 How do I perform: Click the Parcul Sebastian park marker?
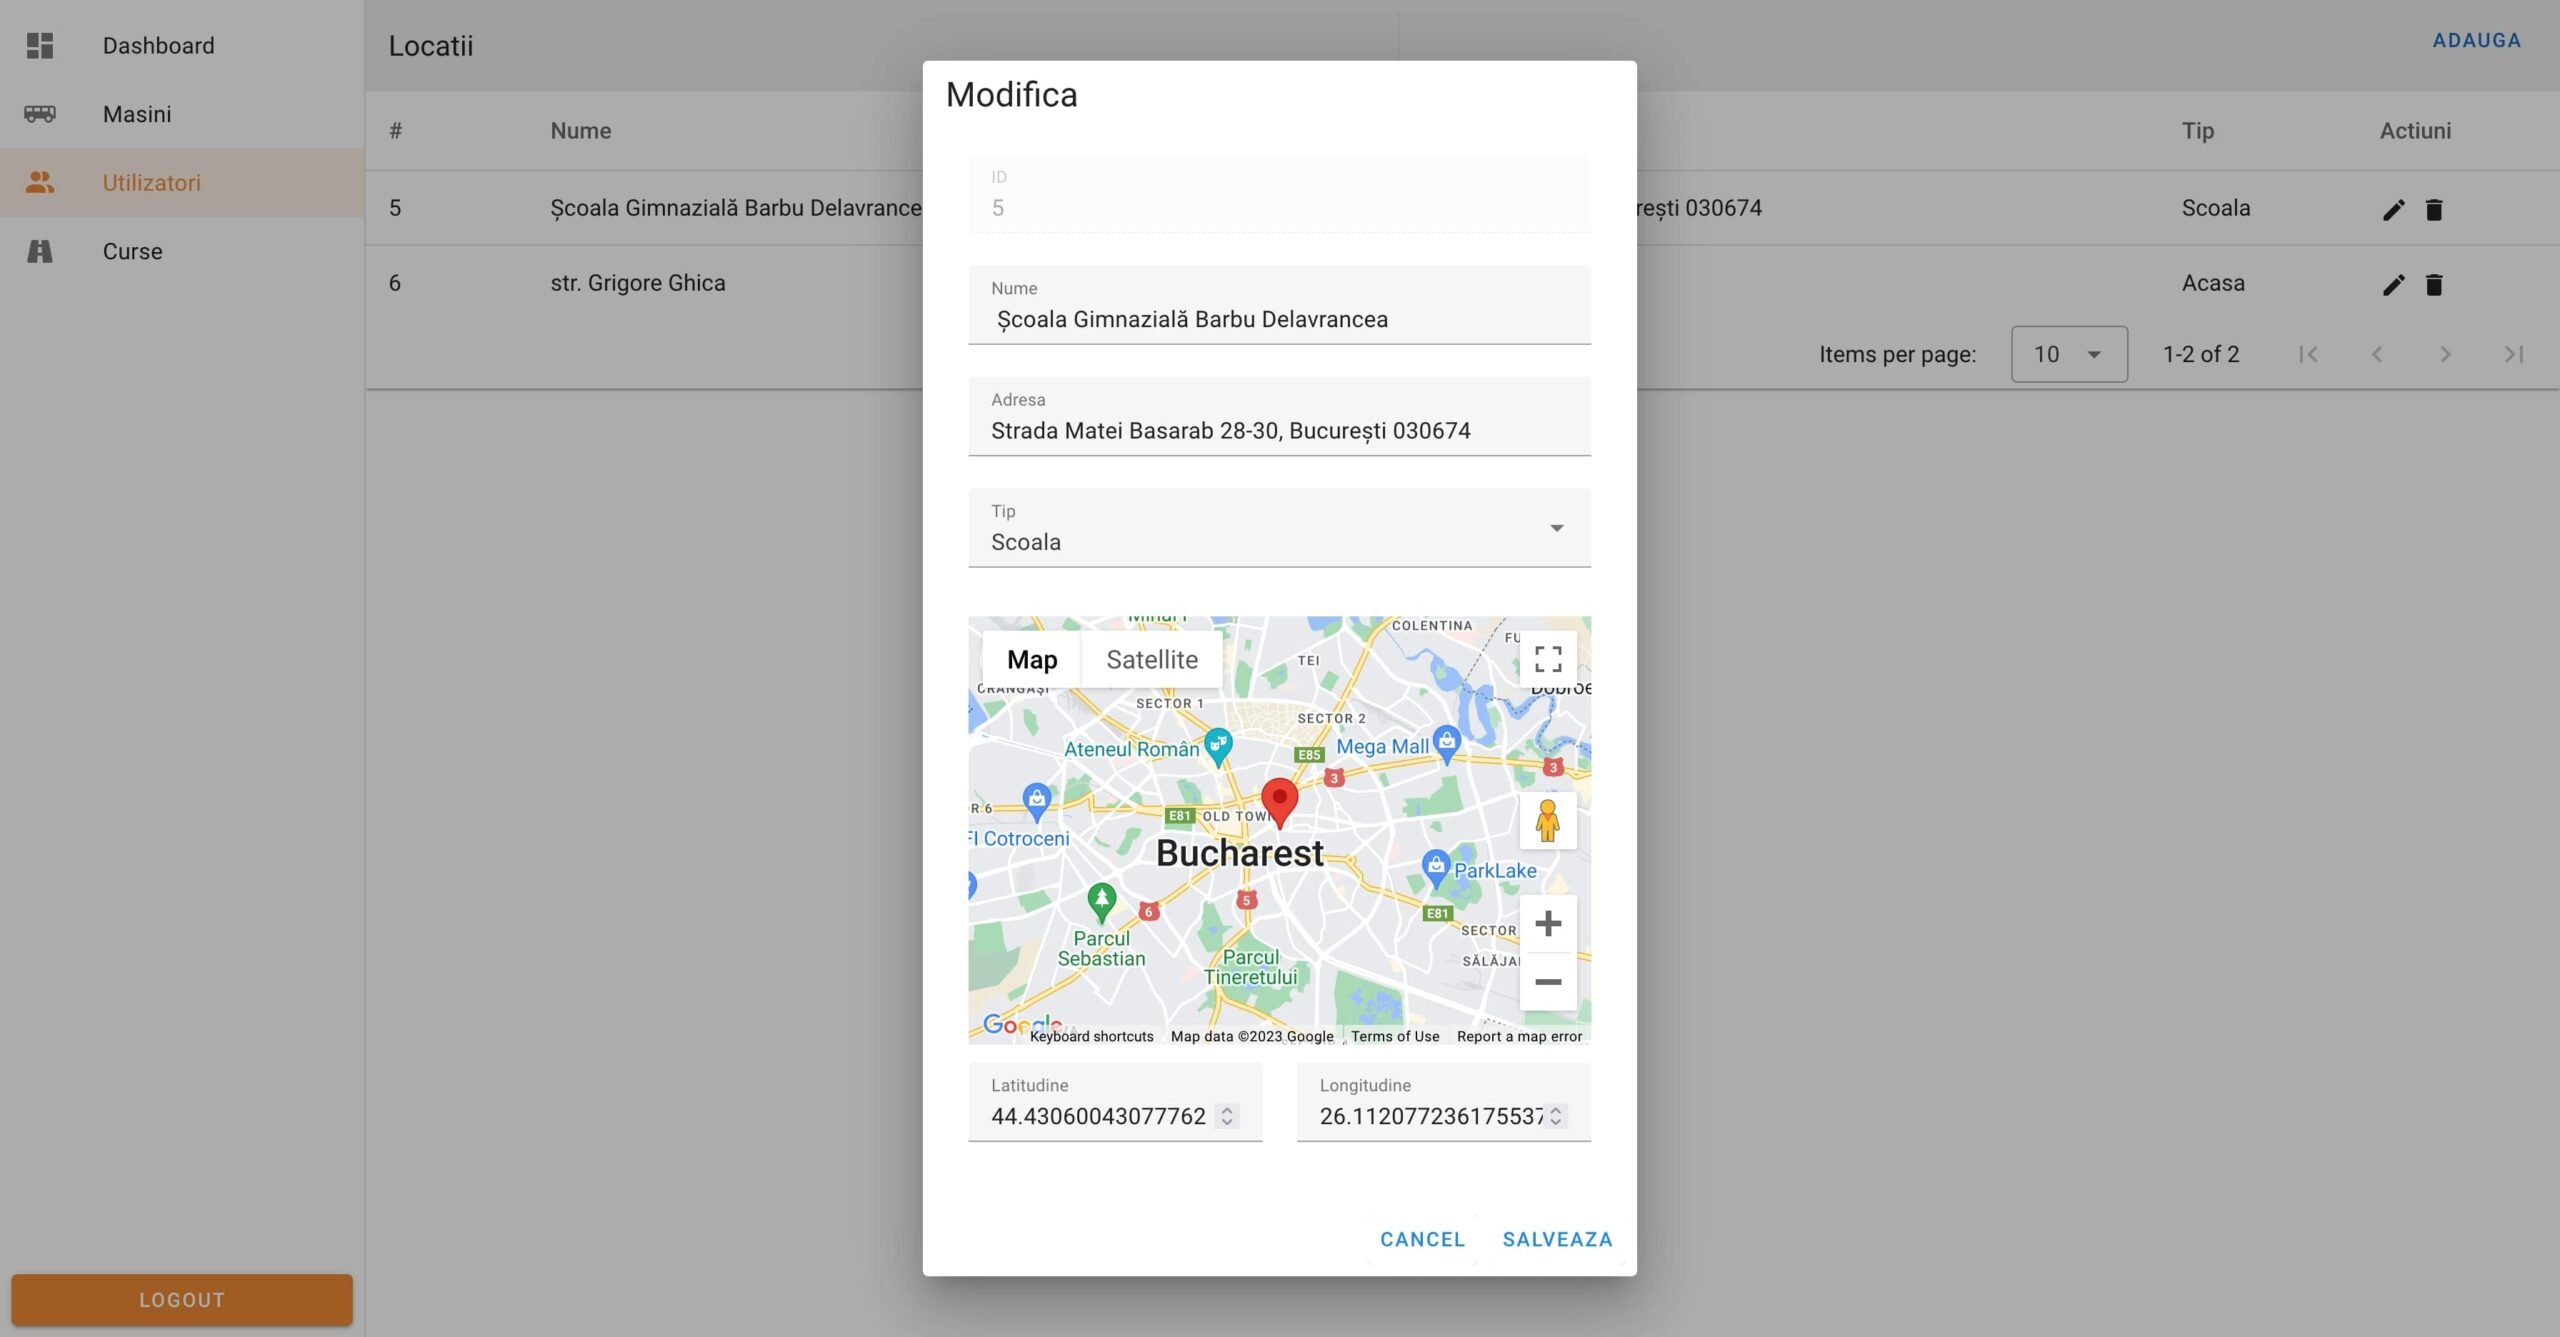pyautogui.click(x=1101, y=901)
